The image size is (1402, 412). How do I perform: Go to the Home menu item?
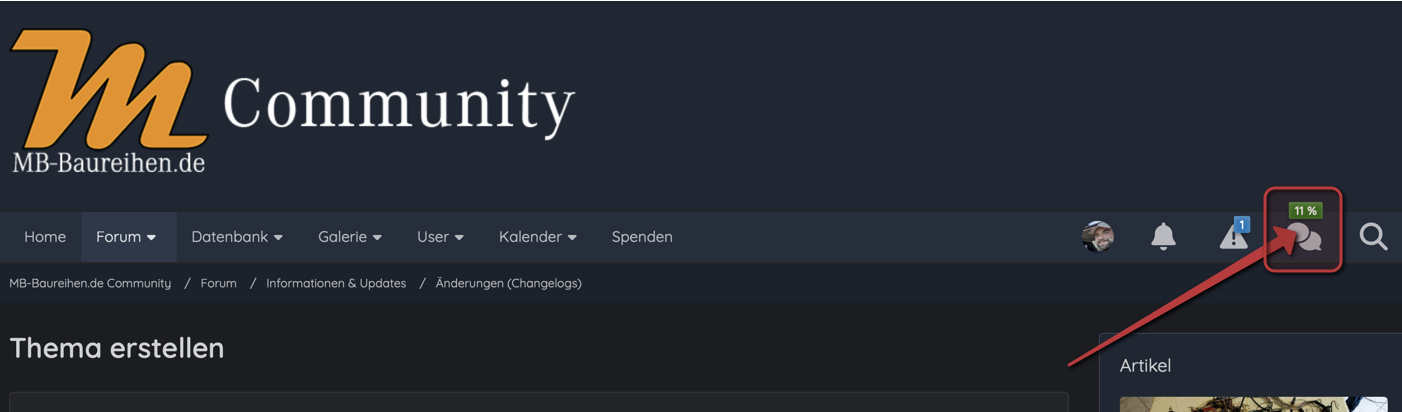coord(45,237)
